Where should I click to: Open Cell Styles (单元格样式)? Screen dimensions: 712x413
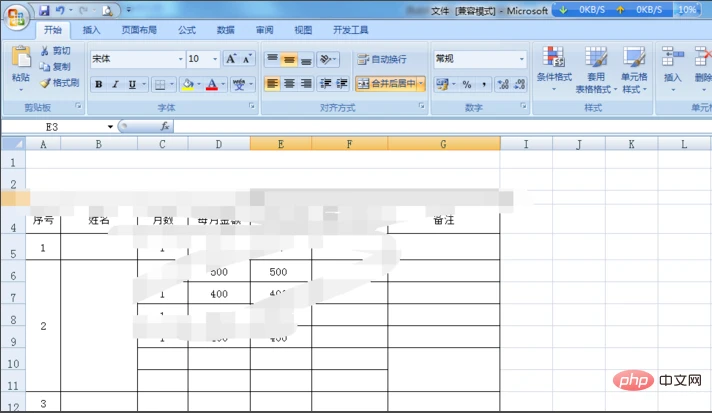point(634,69)
